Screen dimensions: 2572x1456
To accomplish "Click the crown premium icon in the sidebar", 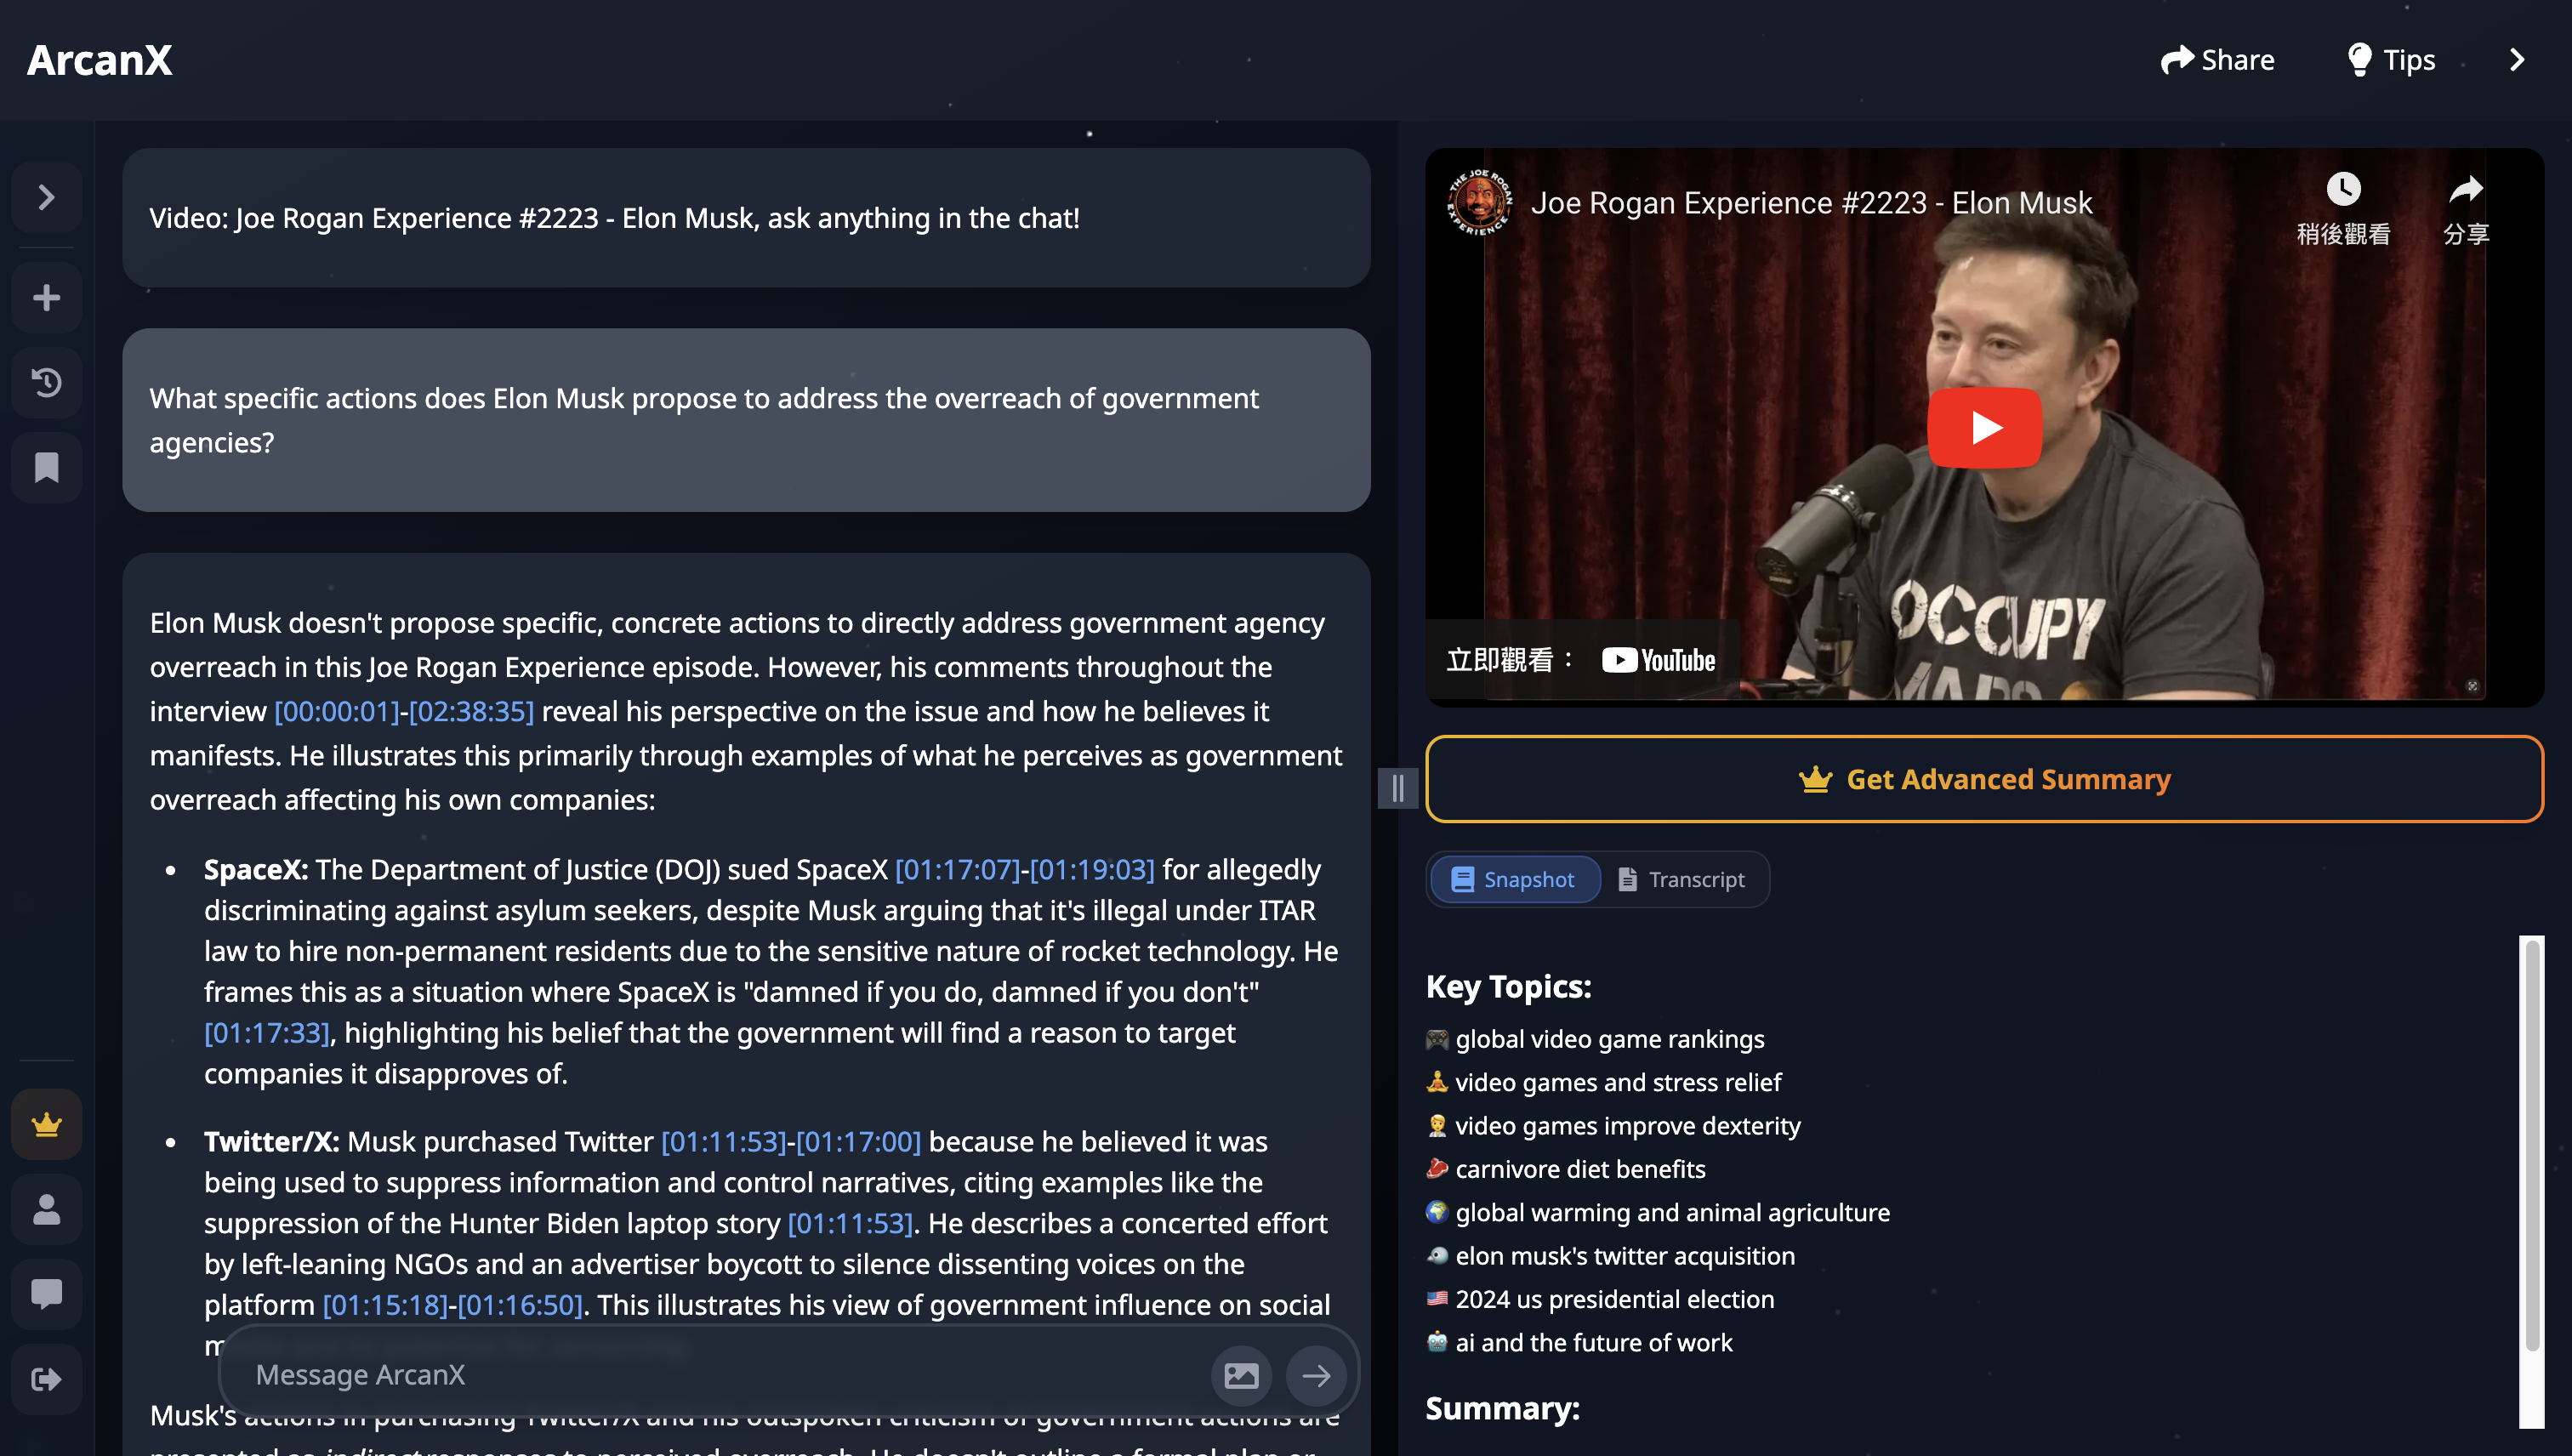I will [46, 1124].
